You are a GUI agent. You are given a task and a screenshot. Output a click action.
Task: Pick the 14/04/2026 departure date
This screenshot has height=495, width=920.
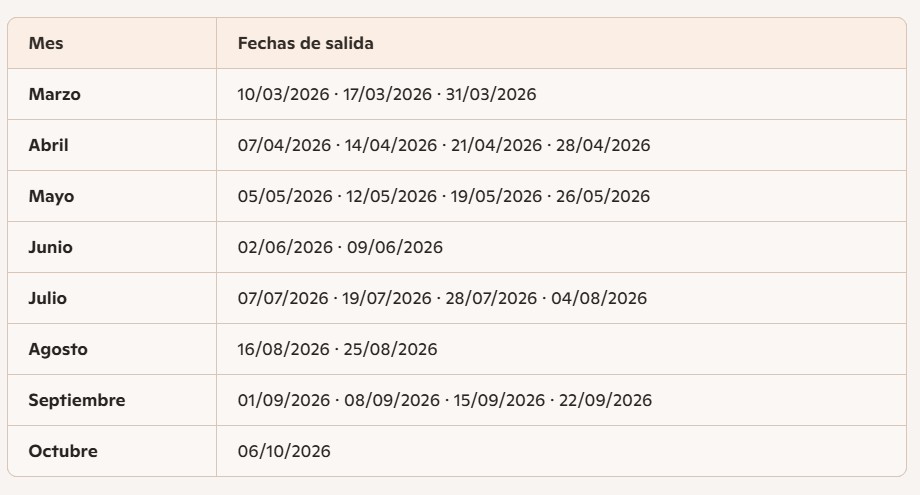point(391,145)
